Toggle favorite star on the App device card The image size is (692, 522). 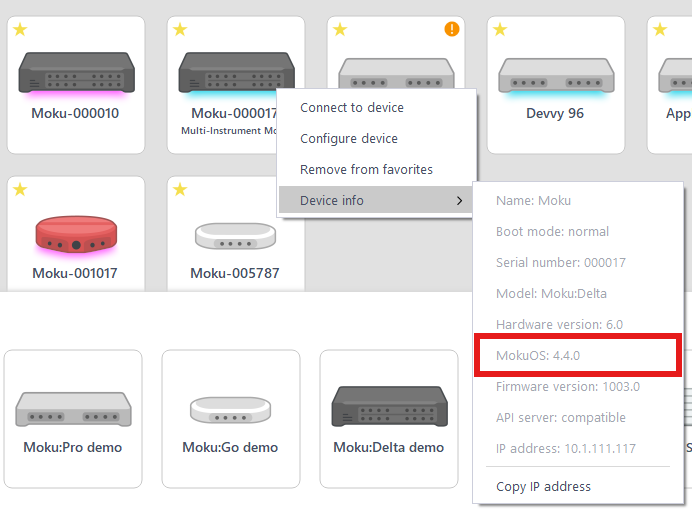point(660,30)
